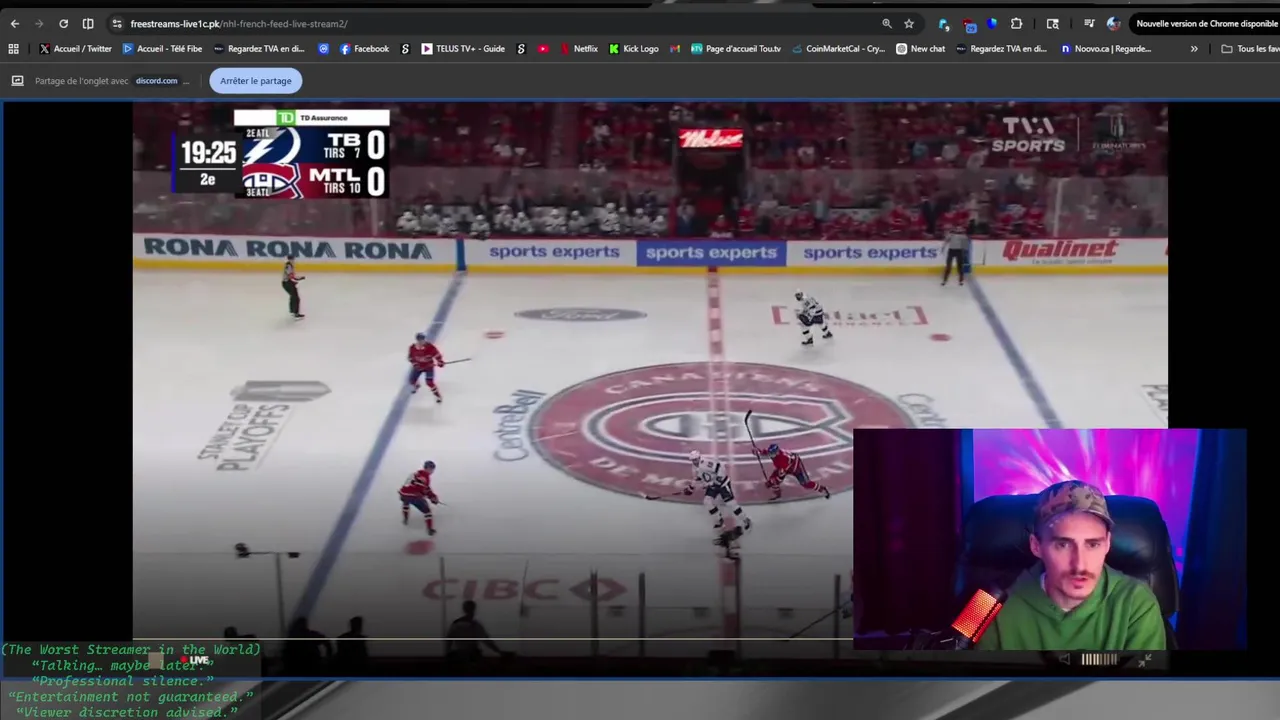
Task: Open the Chrome profile avatar
Action: tap(1113, 23)
